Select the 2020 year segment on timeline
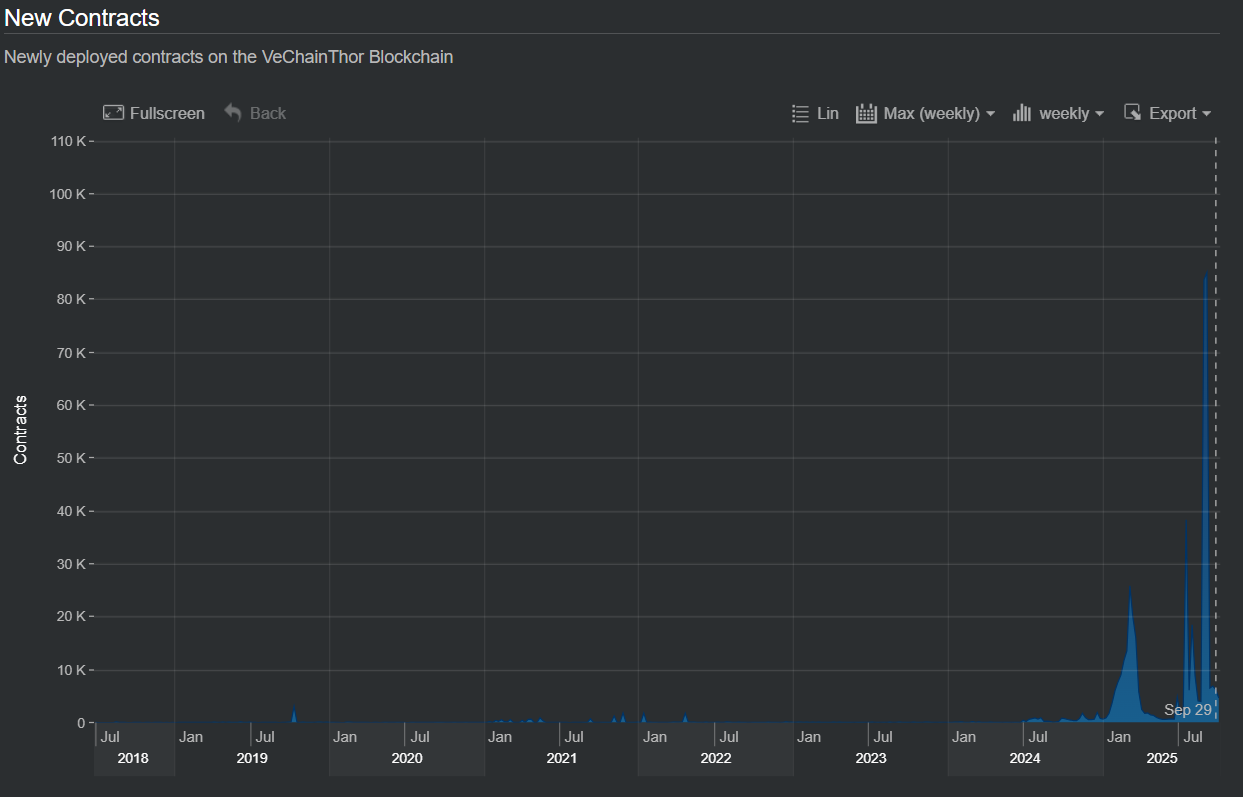Viewport: 1243px width, 797px height. pos(407,759)
